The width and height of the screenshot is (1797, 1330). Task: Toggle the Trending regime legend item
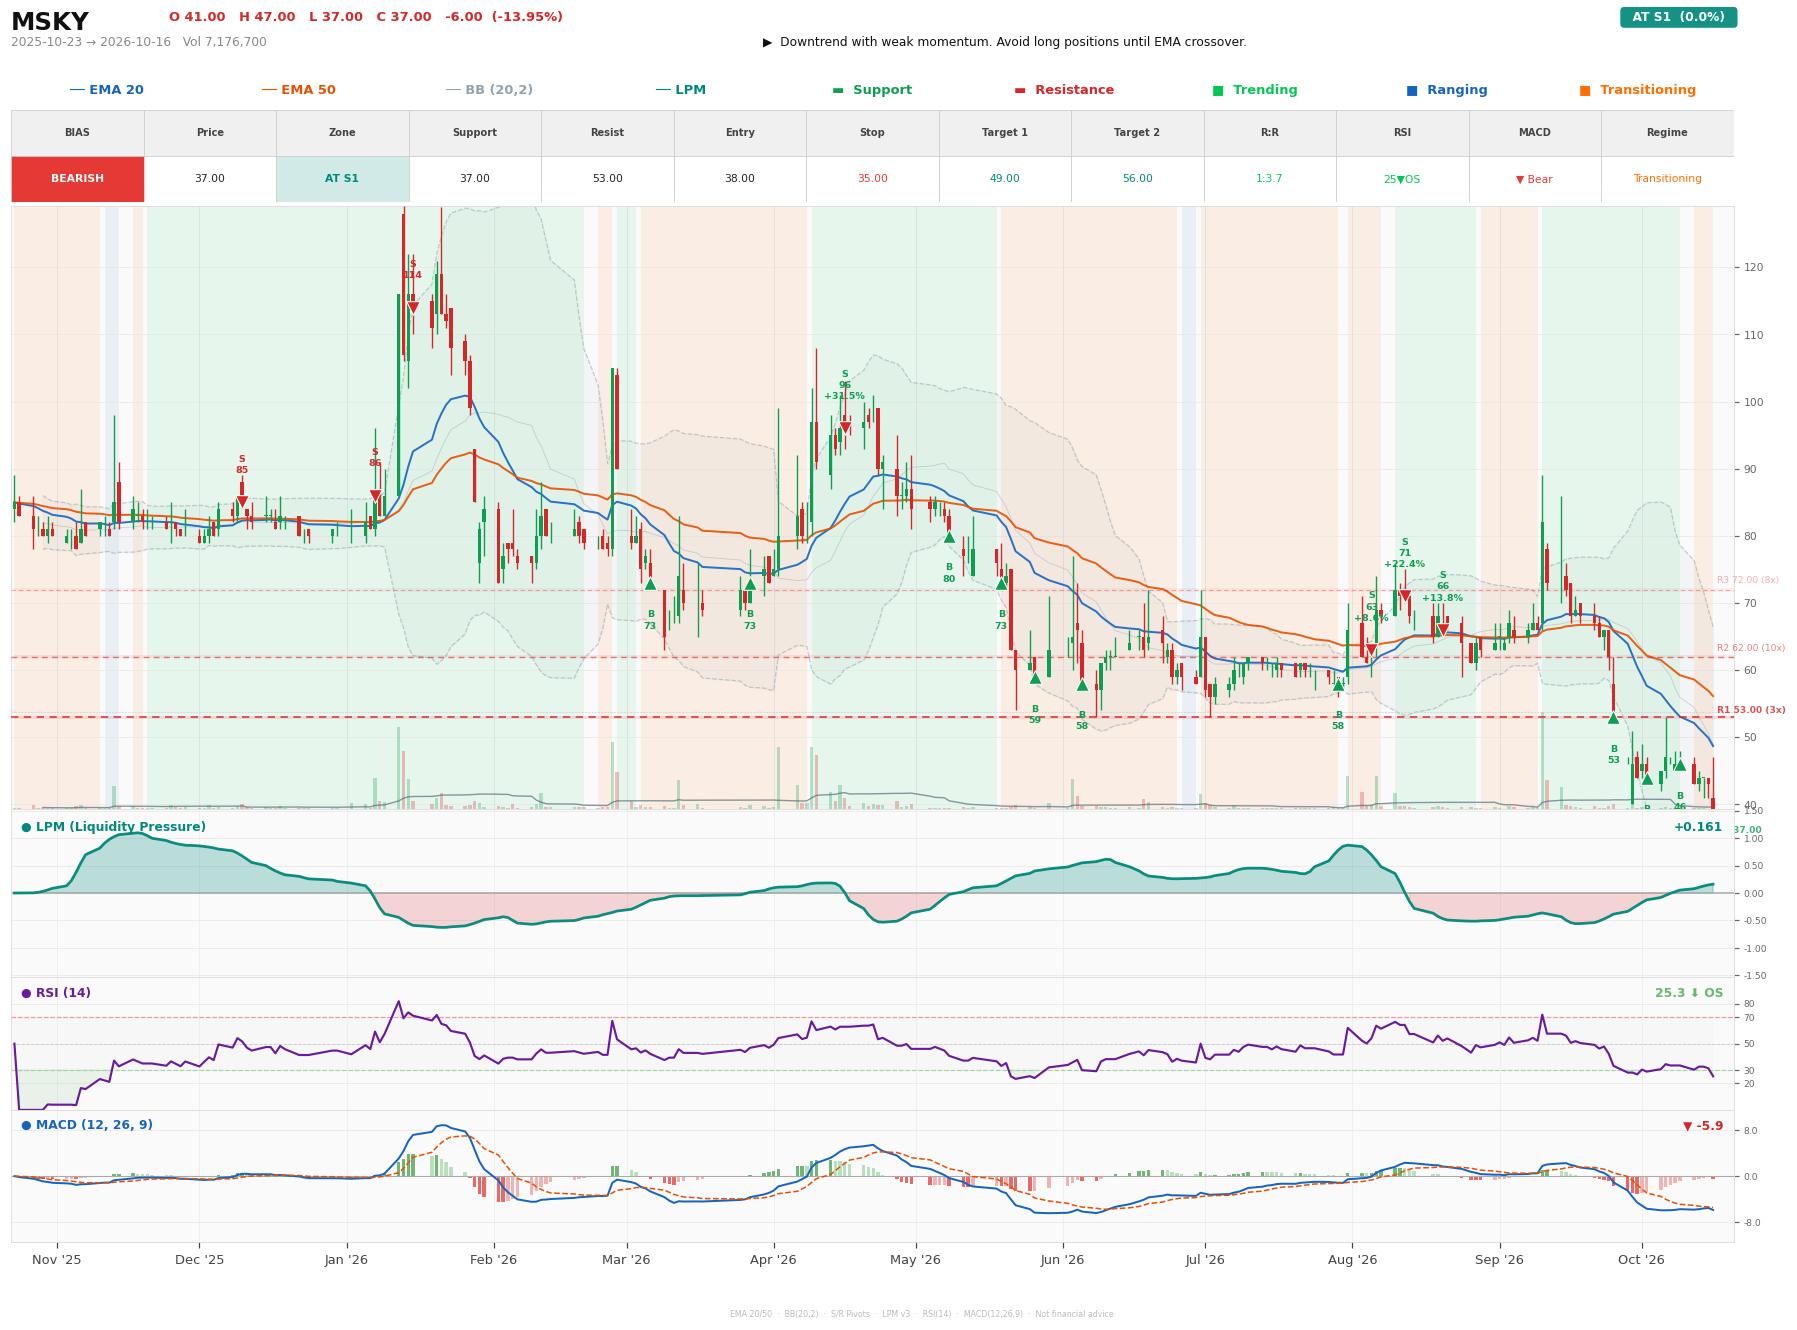[x=1254, y=90]
